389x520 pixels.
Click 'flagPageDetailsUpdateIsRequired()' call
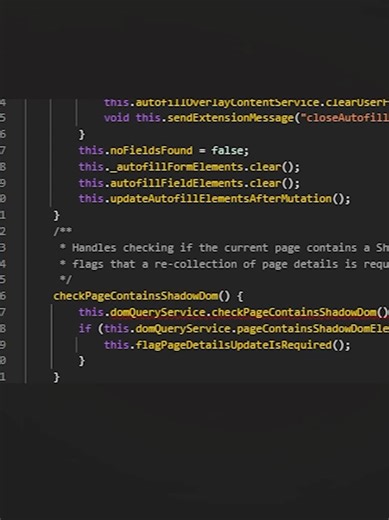pyautogui.click(x=240, y=345)
